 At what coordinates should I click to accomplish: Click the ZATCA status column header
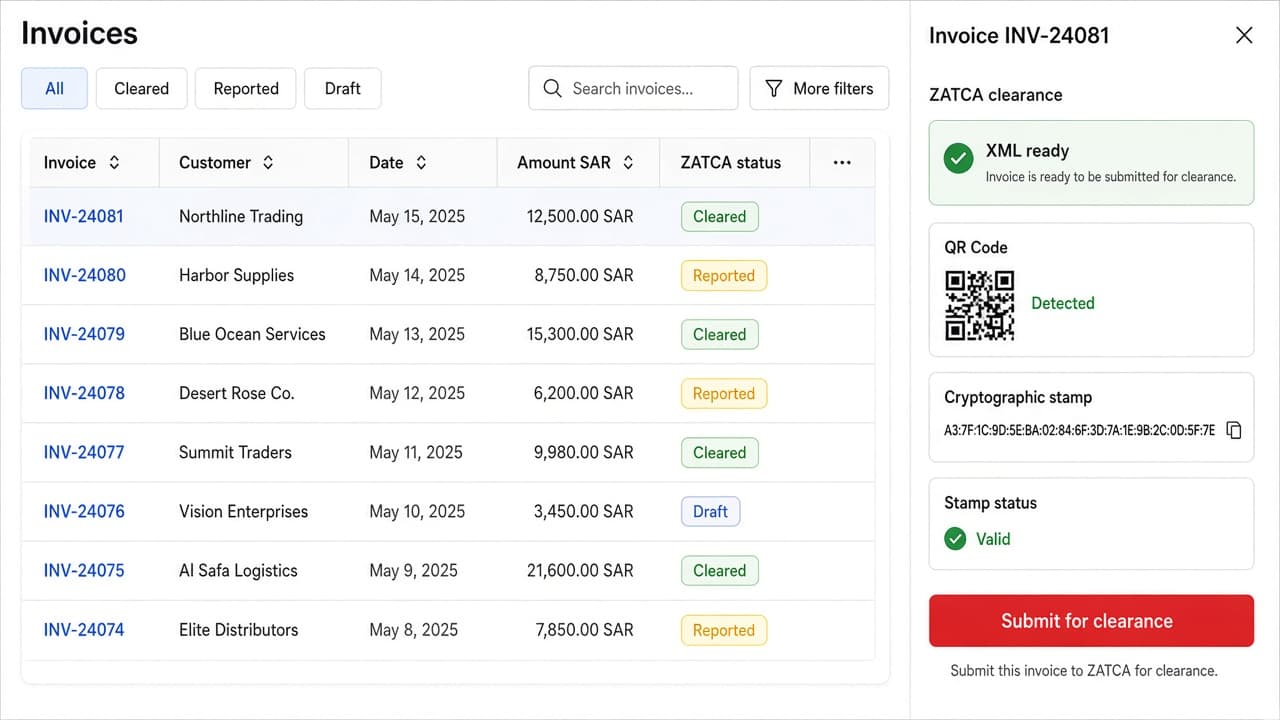[x=731, y=162]
